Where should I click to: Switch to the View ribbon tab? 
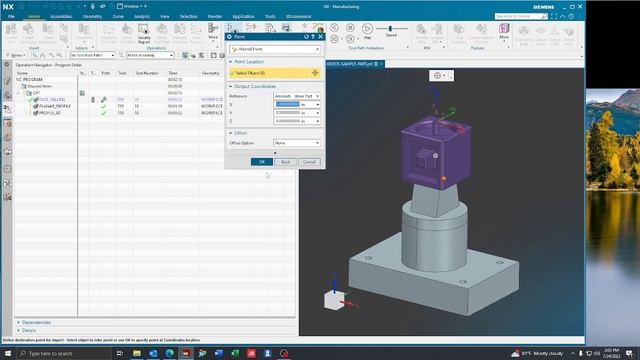click(164, 16)
